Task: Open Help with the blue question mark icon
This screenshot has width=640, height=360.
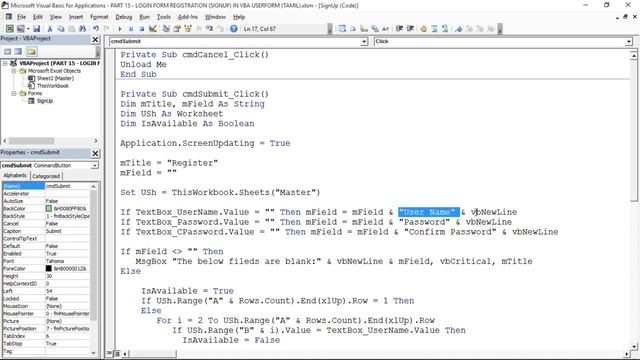Action: point(233,29)
